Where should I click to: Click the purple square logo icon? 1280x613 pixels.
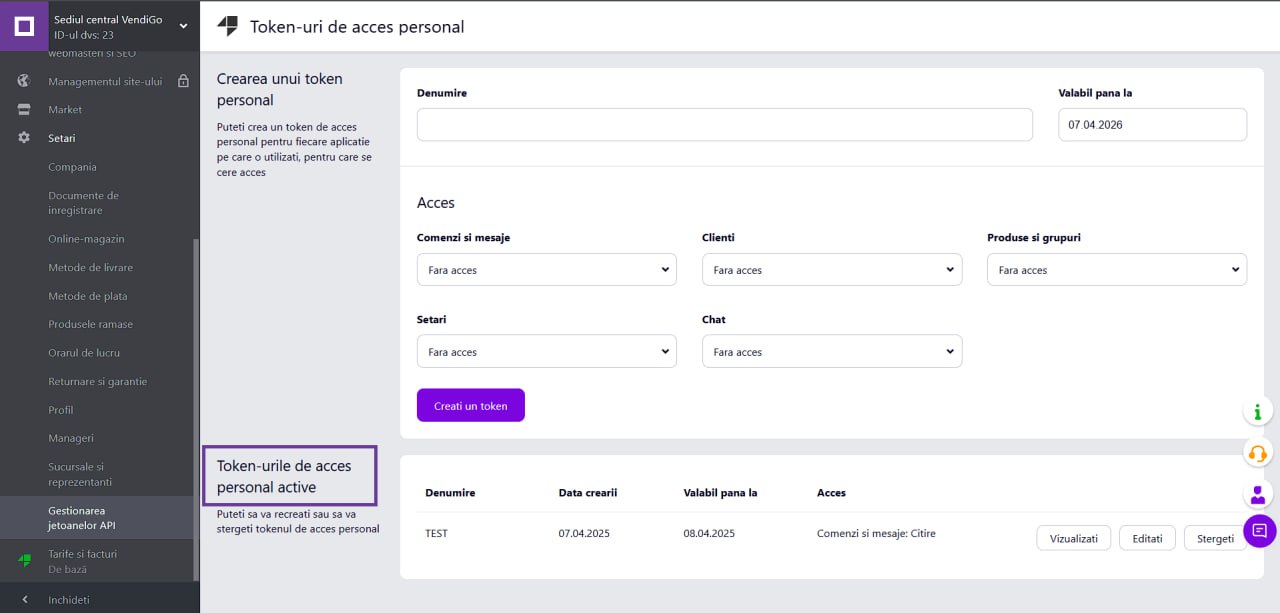[23, 26]
